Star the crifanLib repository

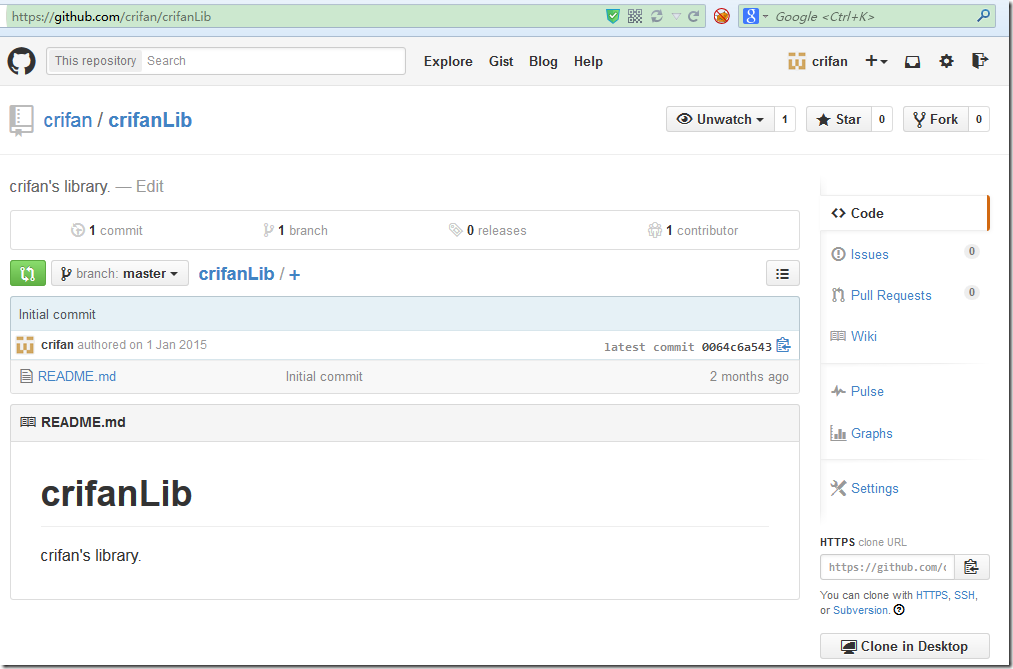839,119
